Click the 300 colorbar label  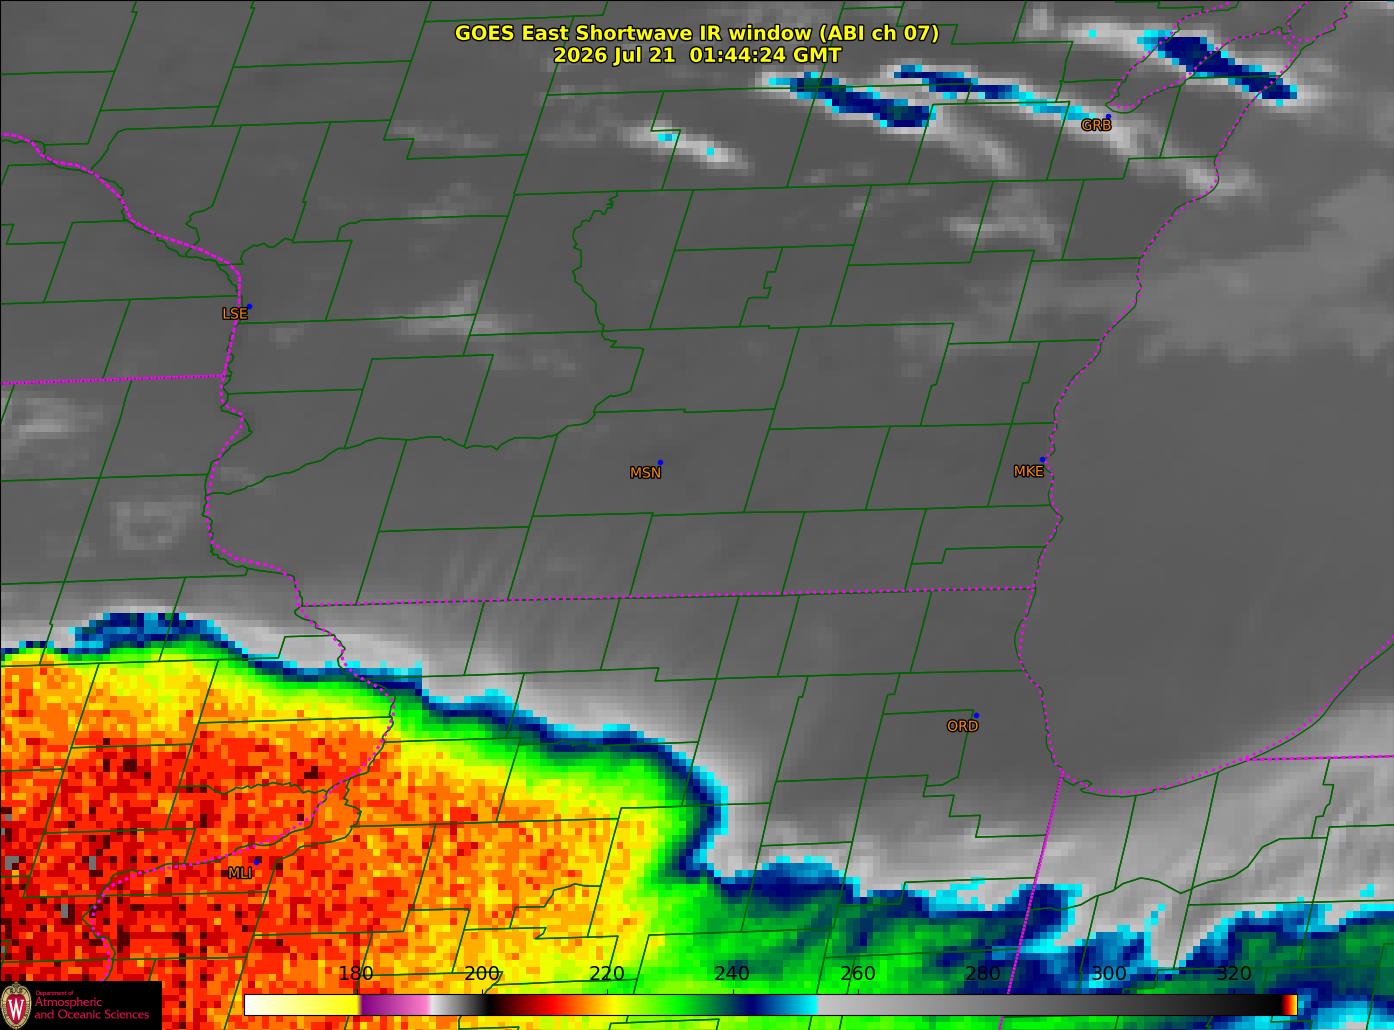pyautogui.click(x=1108, y=974)
